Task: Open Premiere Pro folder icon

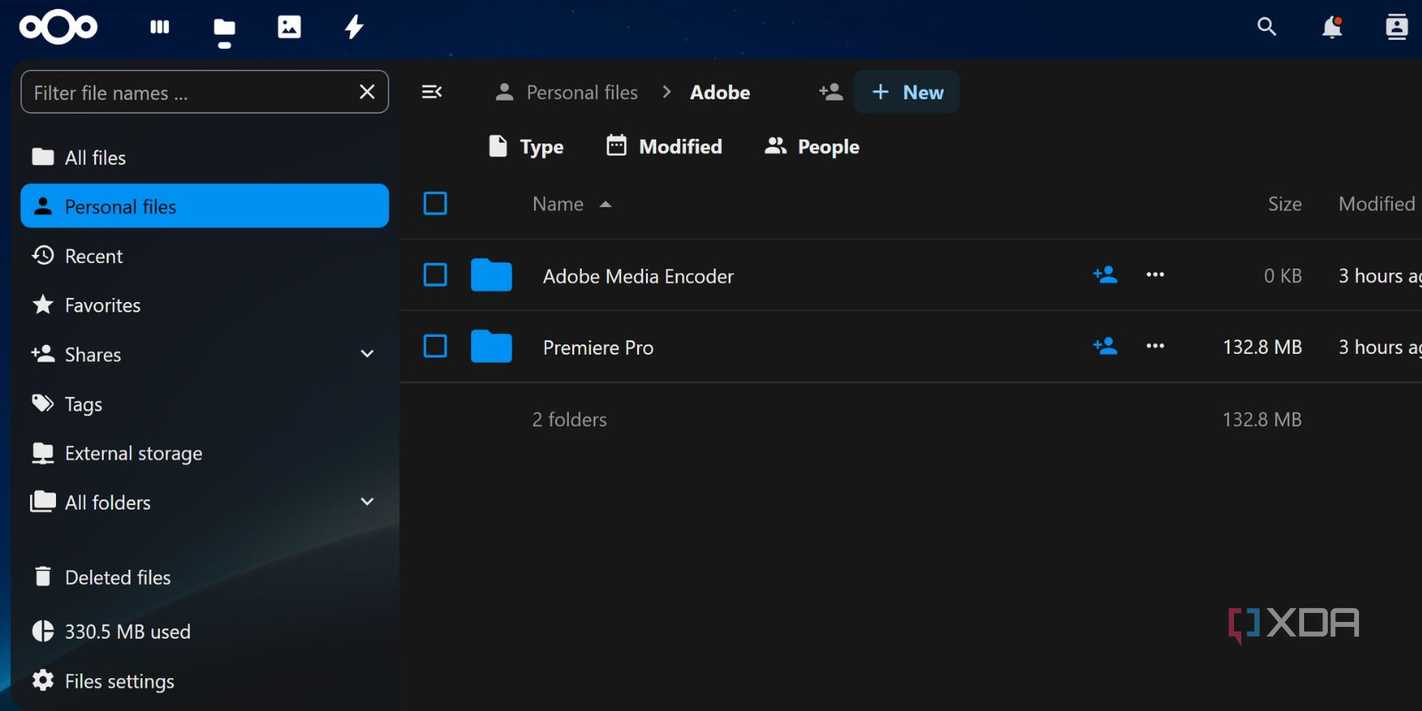Action: [491, 346]
